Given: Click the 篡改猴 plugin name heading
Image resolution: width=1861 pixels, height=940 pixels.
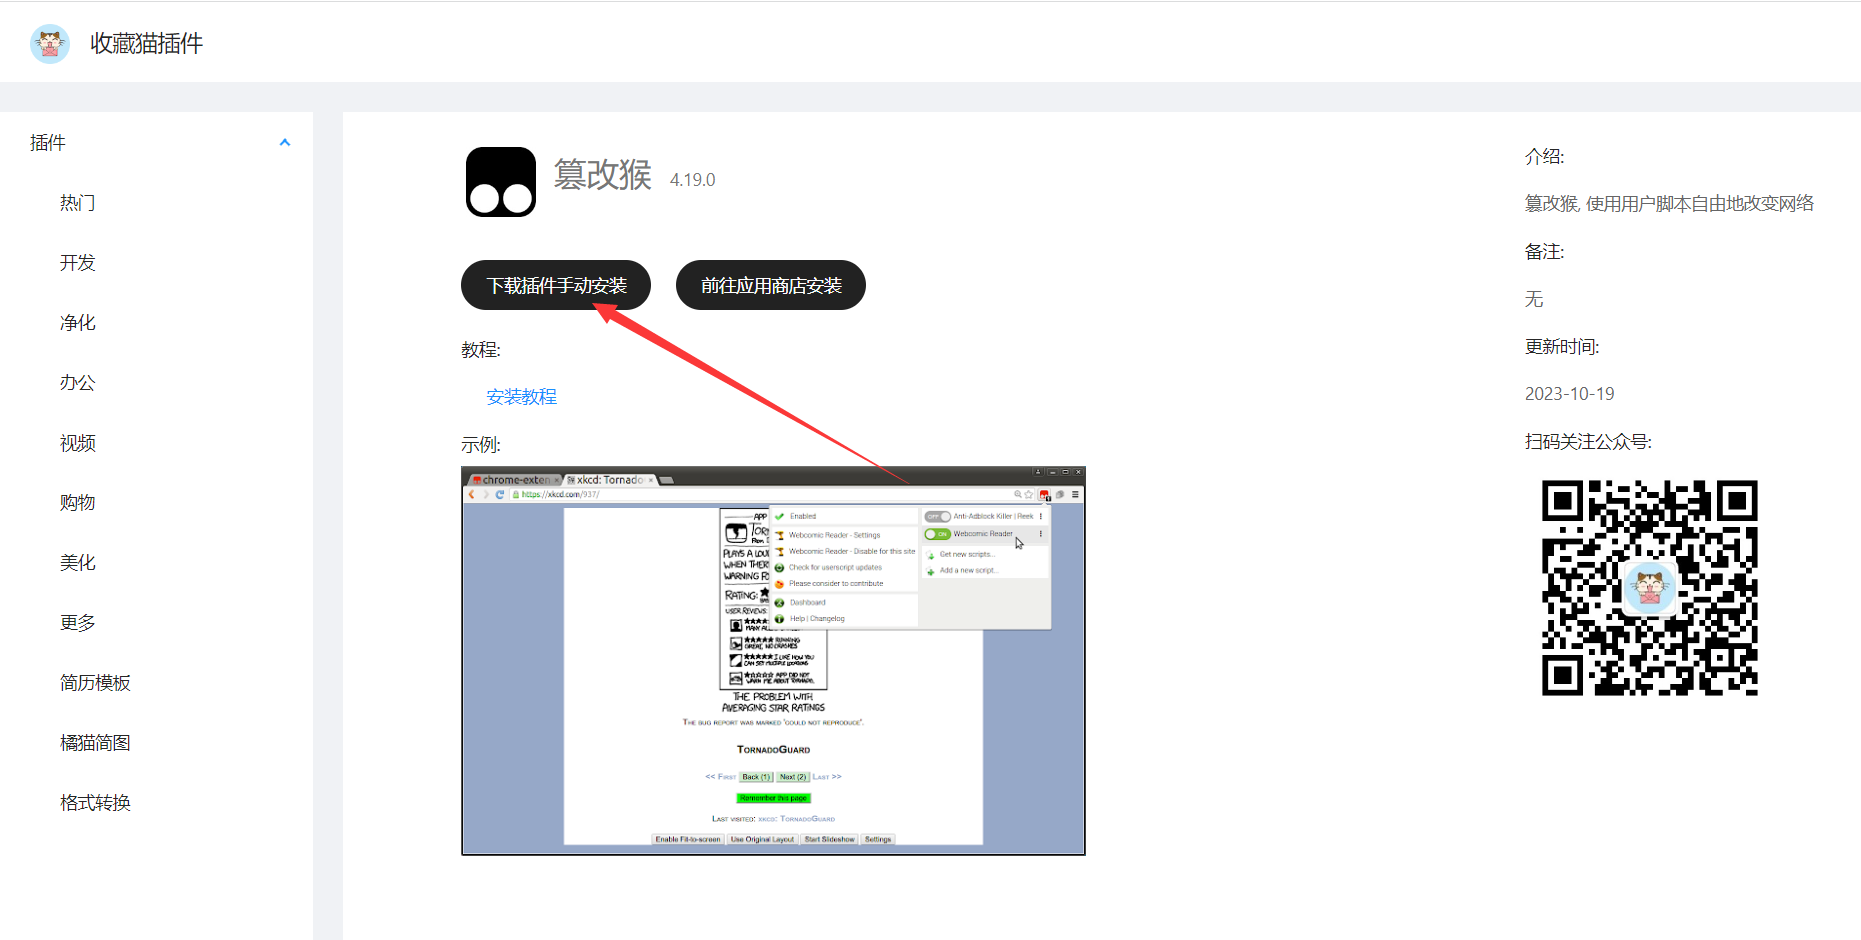Looking at the screenshot, I should click(x=603, y=175).
